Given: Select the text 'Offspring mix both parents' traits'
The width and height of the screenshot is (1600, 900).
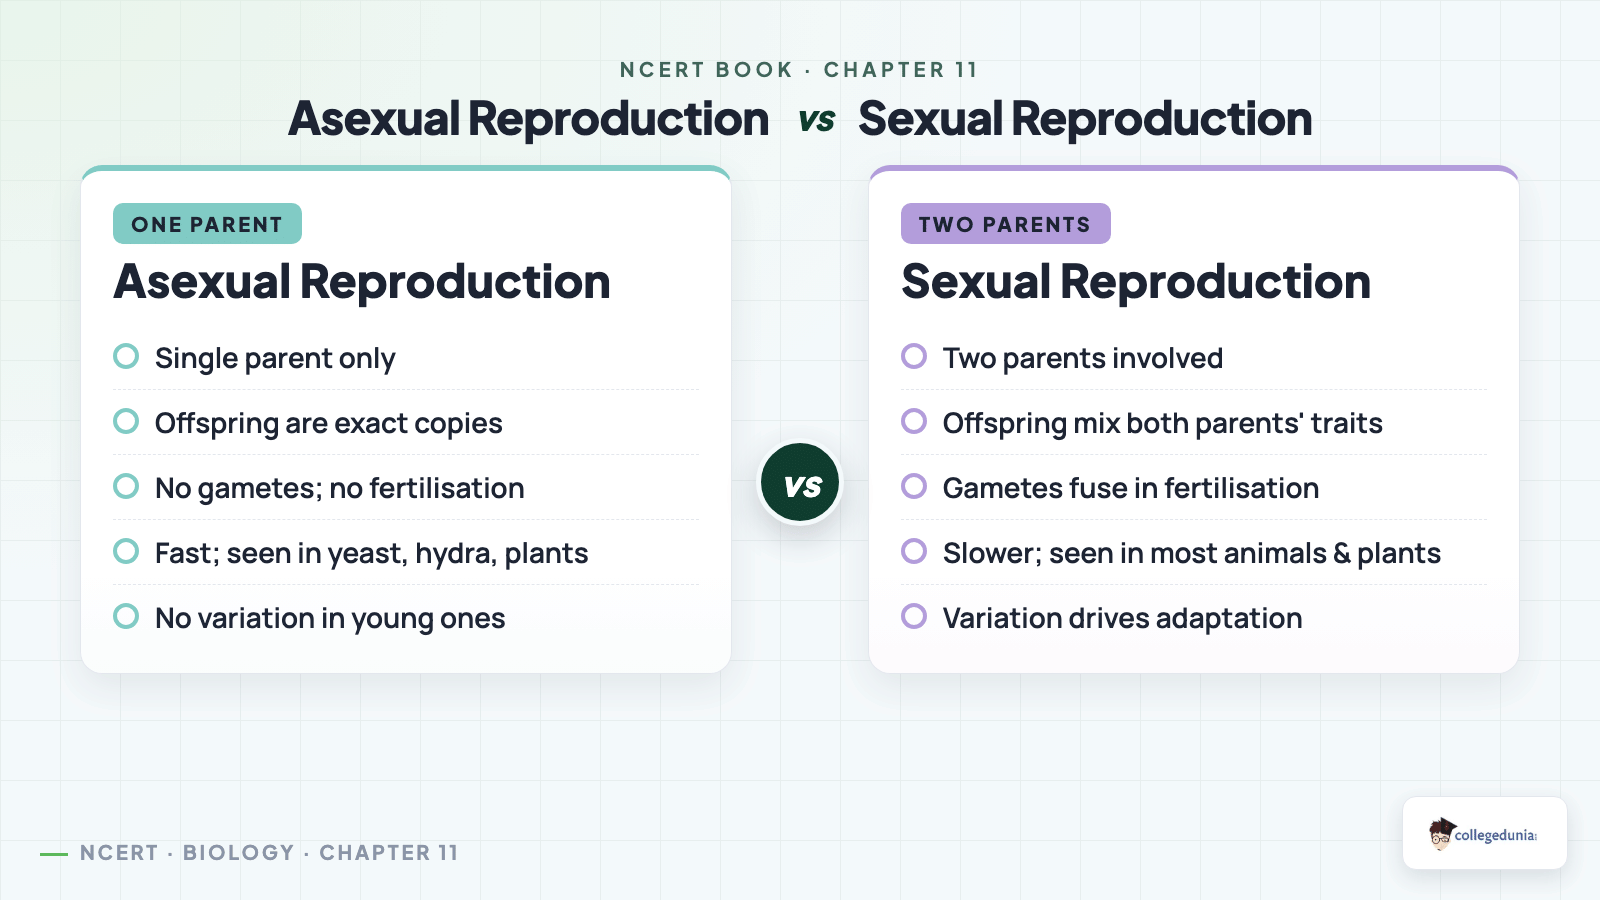Looking at the screenshot, I should 1162,423.
